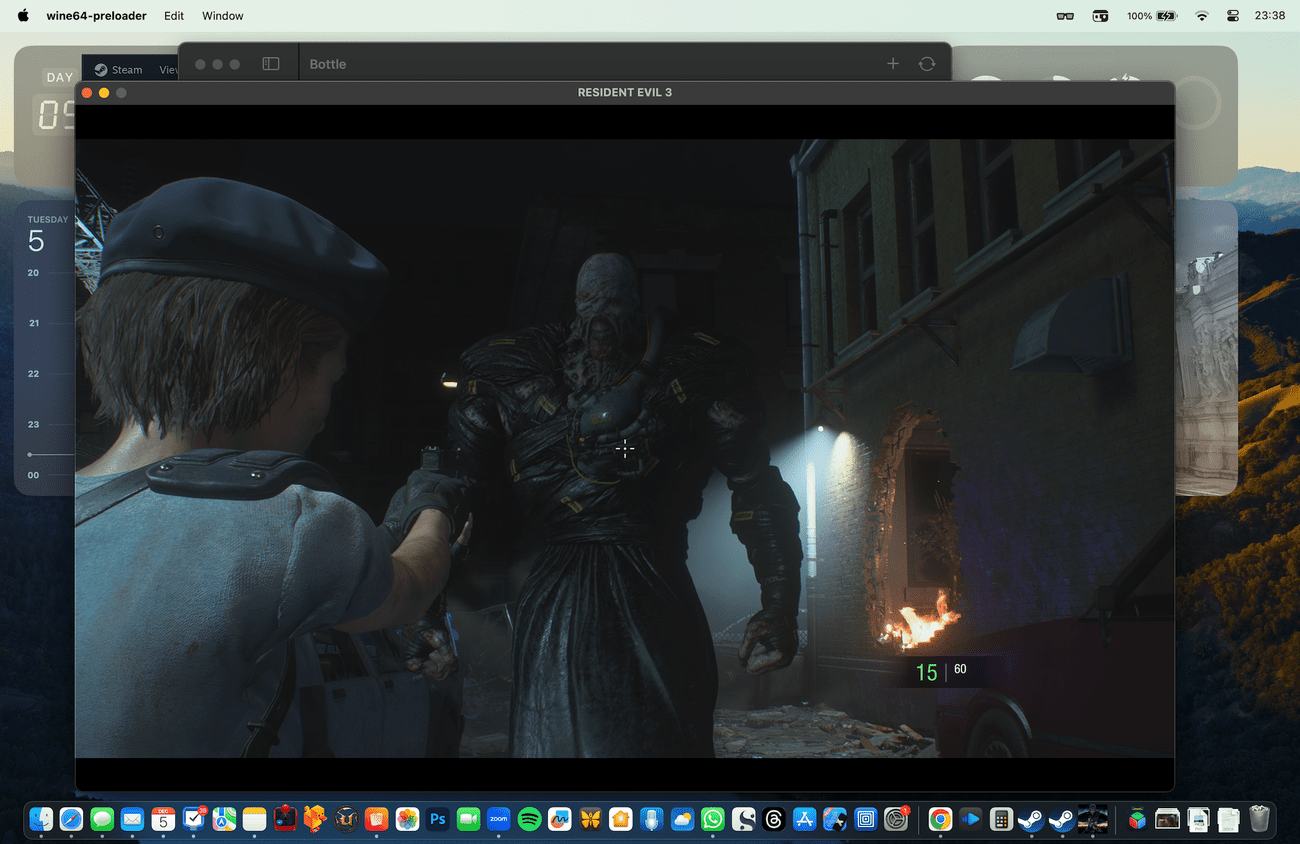Click the menu bar clock showing 23:38

click(1270, 16)
